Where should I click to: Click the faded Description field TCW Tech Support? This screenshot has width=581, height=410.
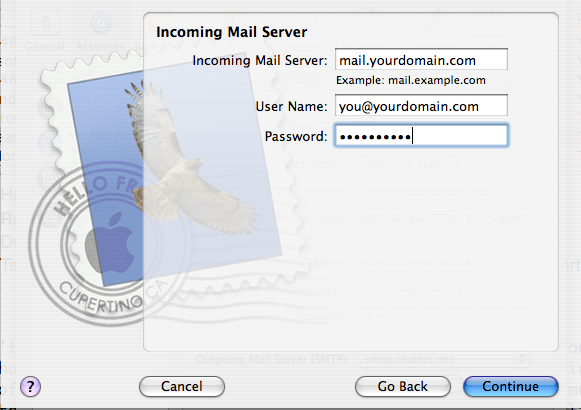(410, 164)
